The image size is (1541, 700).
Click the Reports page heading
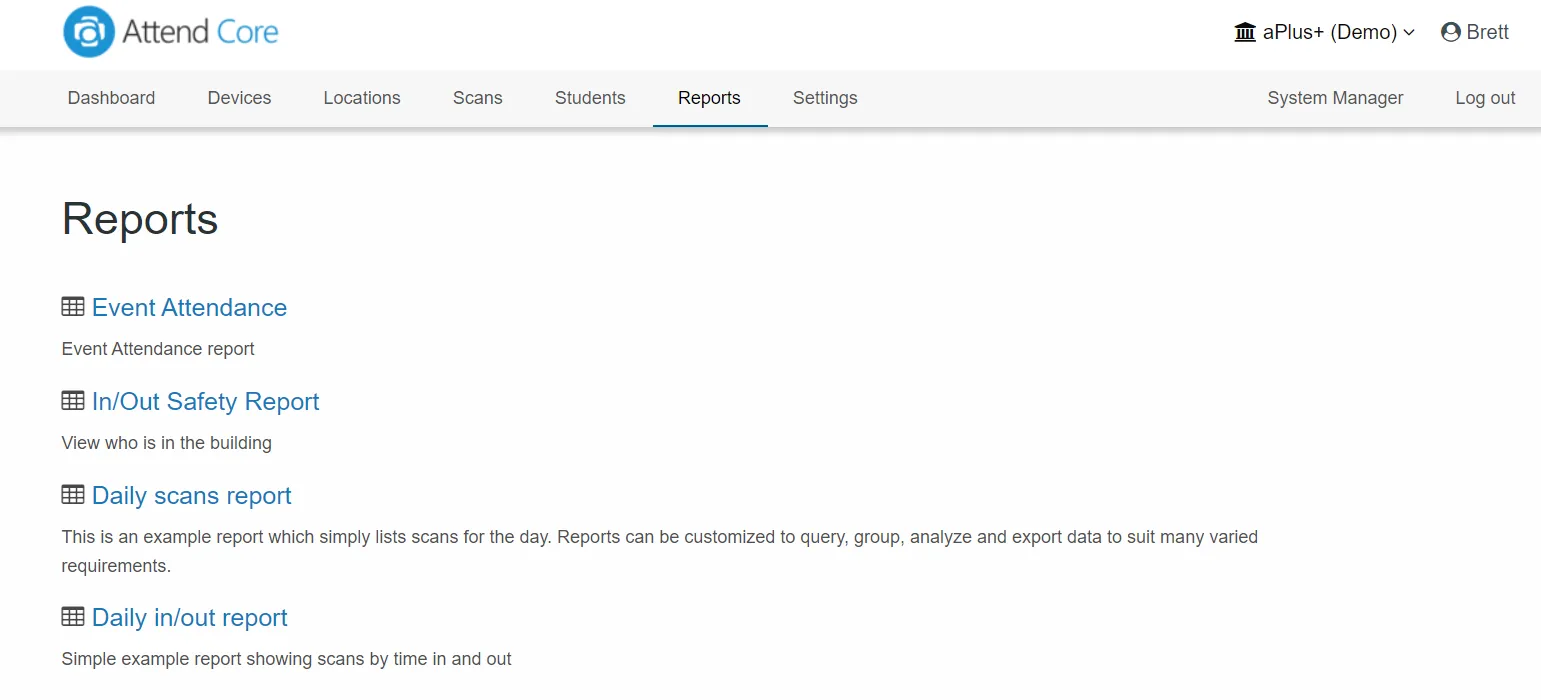point(140,219)
